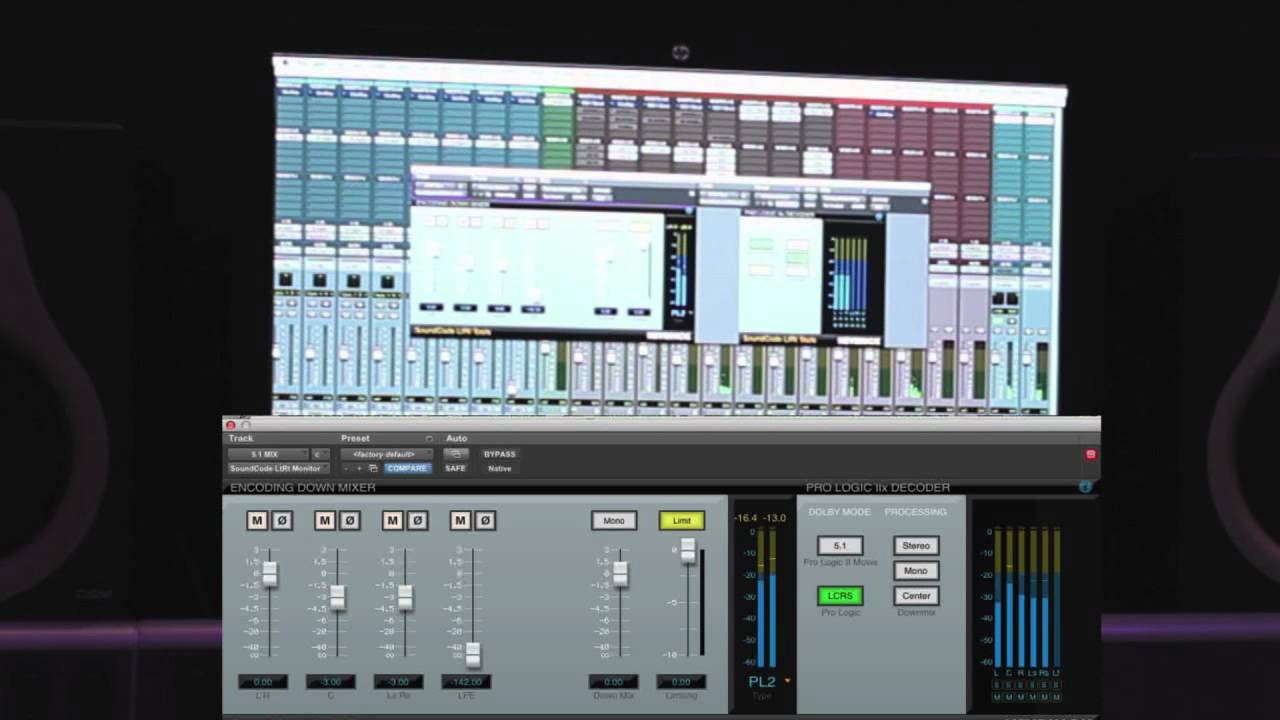This screenshot has width=1280, height=720.
Task: Toggle plug-in BYPASS
Action: point(500,454)
